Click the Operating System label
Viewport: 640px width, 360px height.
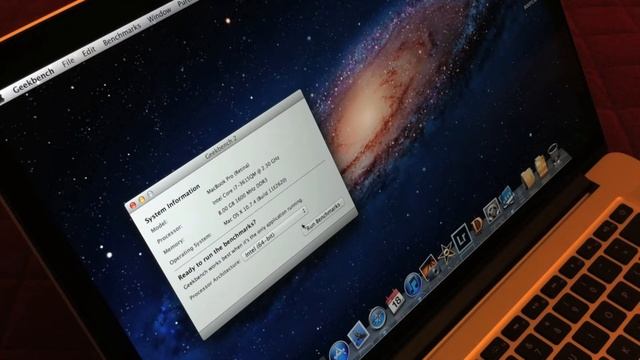190,249
